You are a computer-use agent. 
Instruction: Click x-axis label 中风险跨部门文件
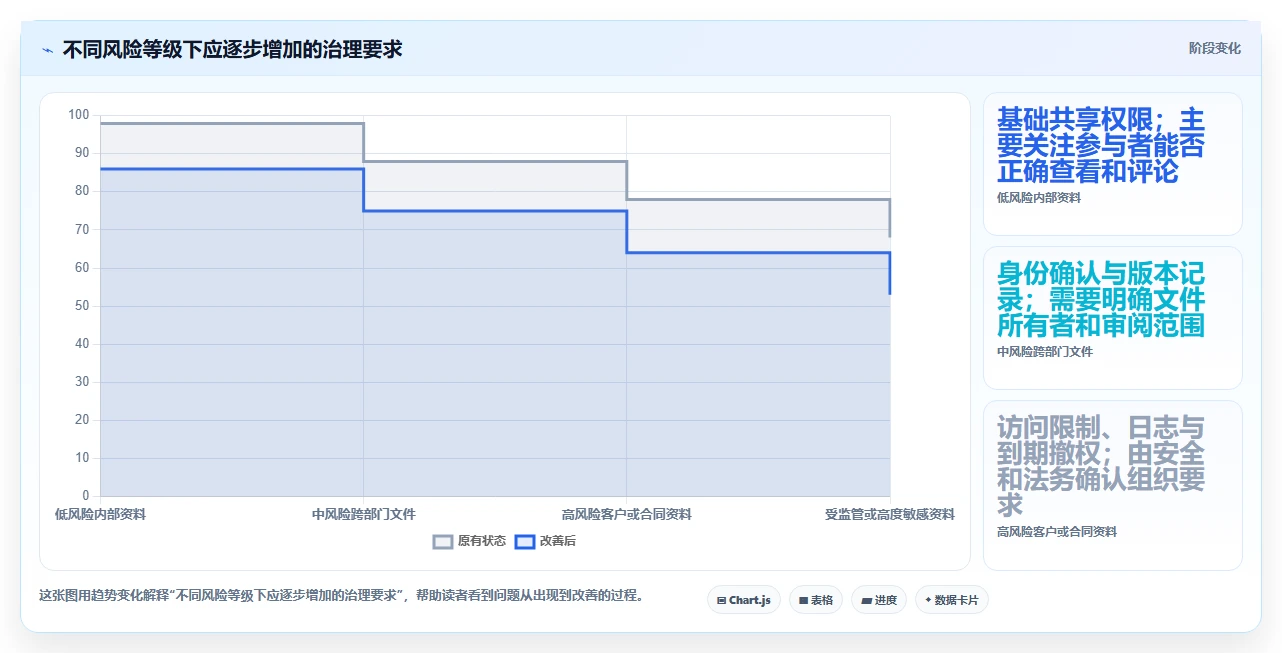[364, 514]
